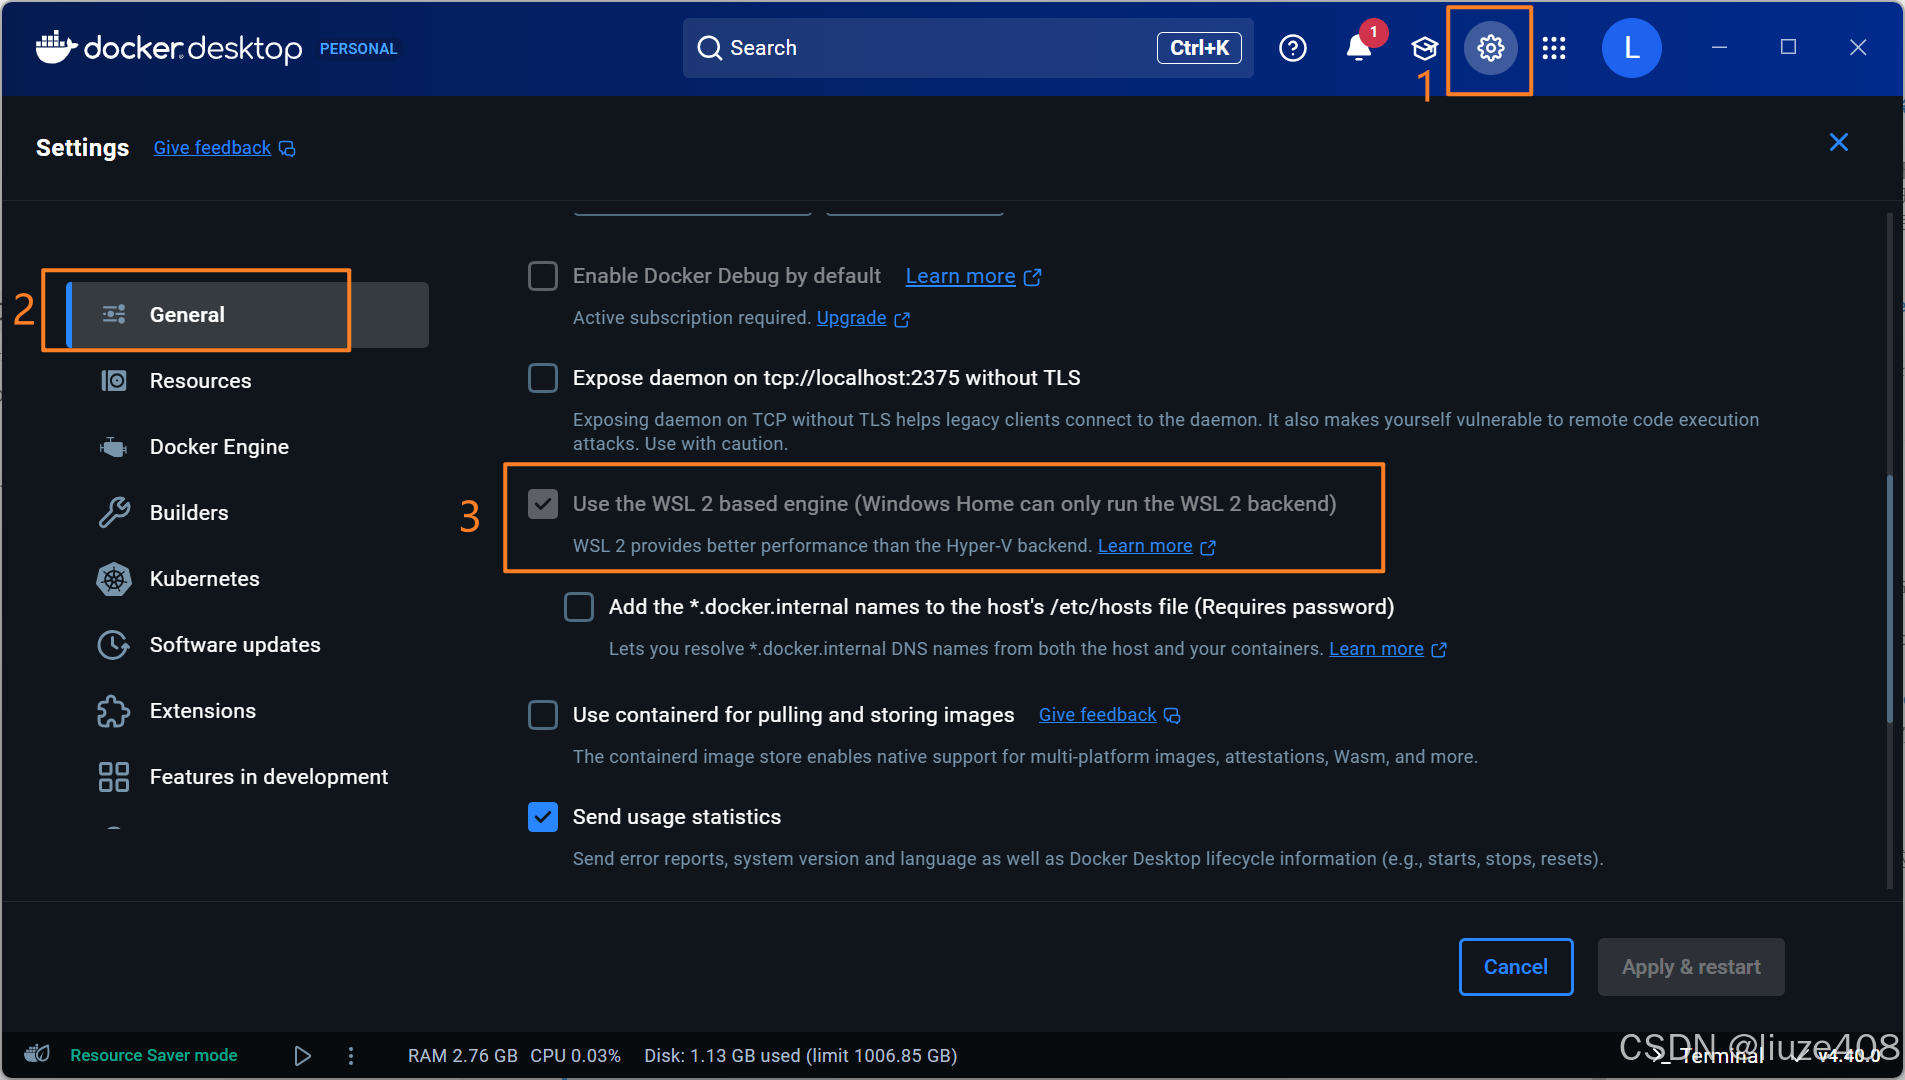Enable Docker Debug by default checkbox

click(x=543, y=276)
